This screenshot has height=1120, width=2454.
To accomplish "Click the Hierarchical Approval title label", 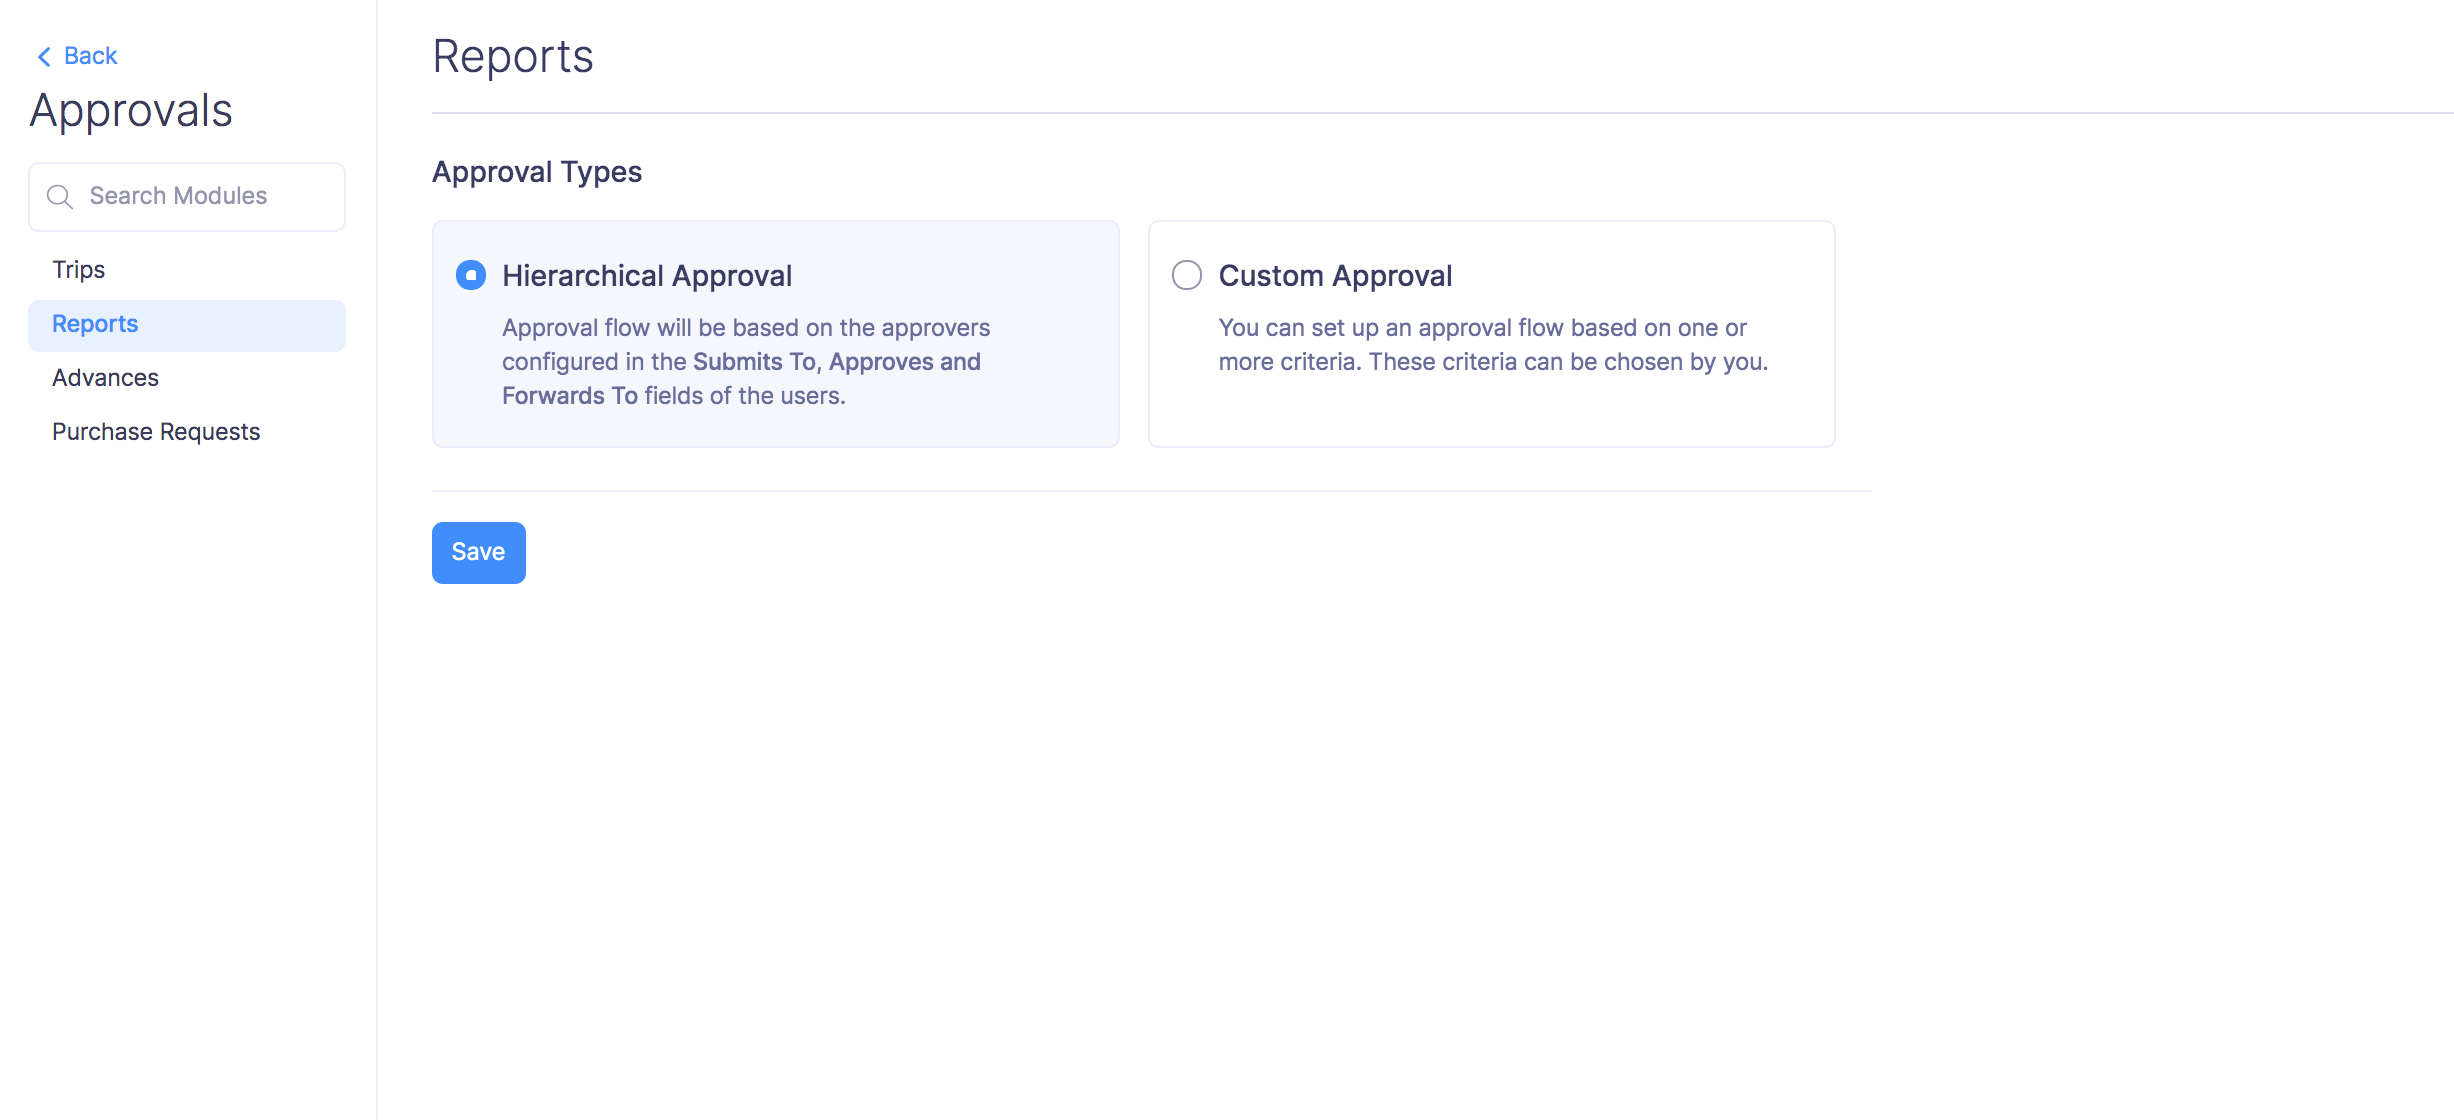I will (x=647, y=276).
